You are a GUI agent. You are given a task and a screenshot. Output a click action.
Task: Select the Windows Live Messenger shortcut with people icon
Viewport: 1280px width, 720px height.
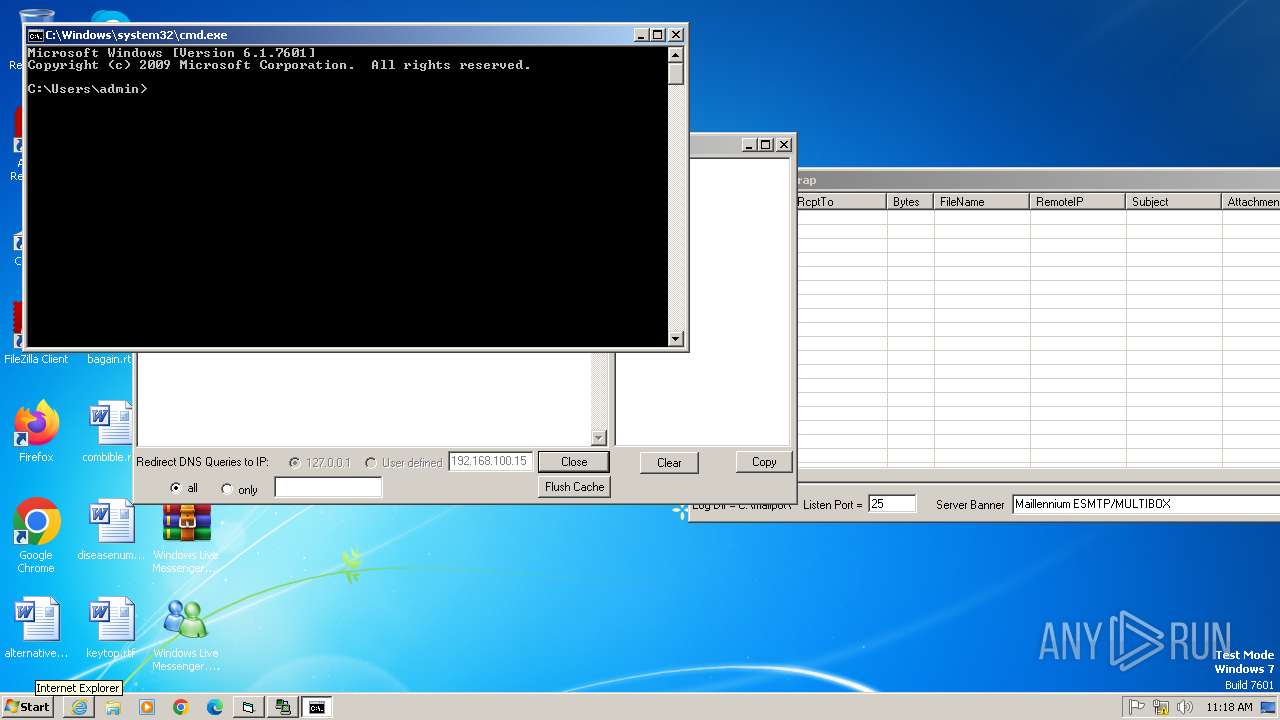point(186,635)
